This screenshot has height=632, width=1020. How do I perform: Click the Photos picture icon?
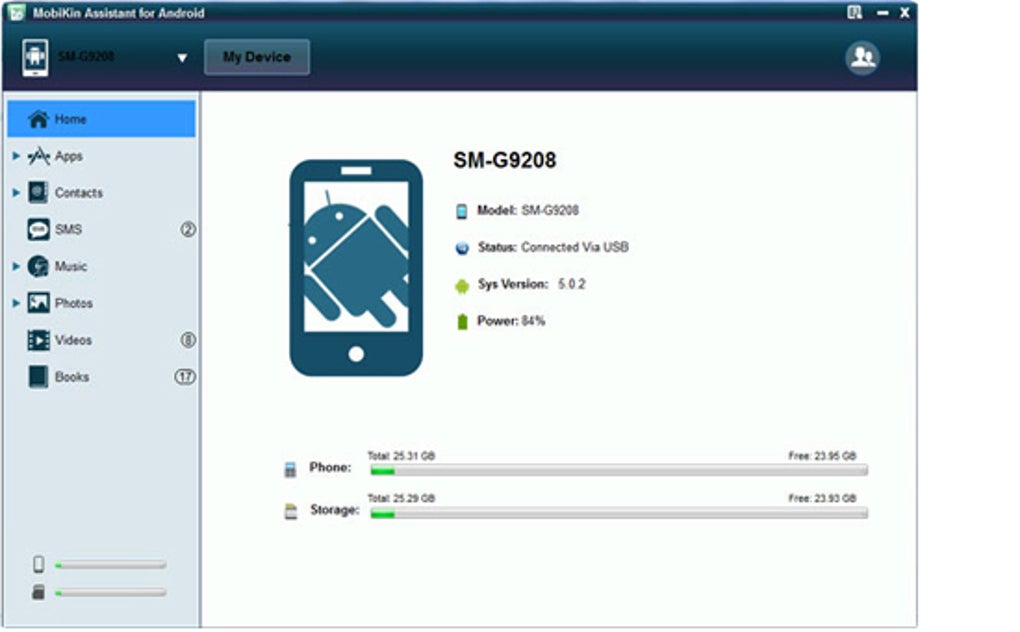pyautogui.click(x=38, y=303)
